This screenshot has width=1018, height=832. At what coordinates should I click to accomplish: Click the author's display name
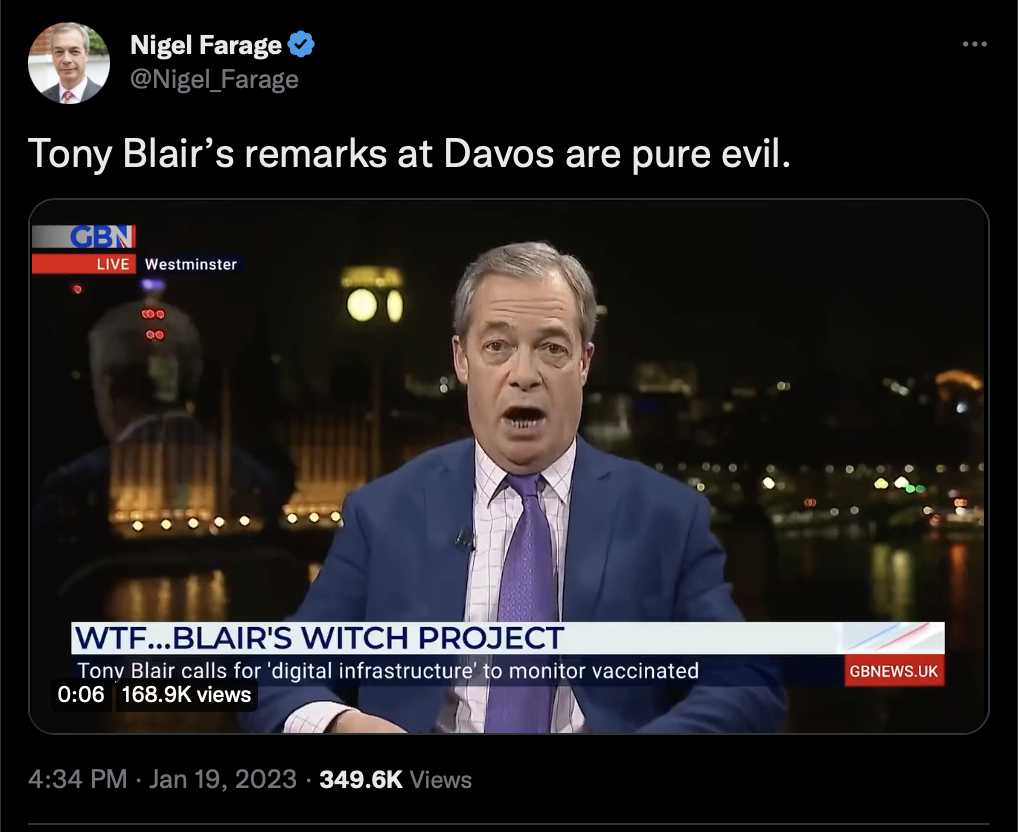206,45
